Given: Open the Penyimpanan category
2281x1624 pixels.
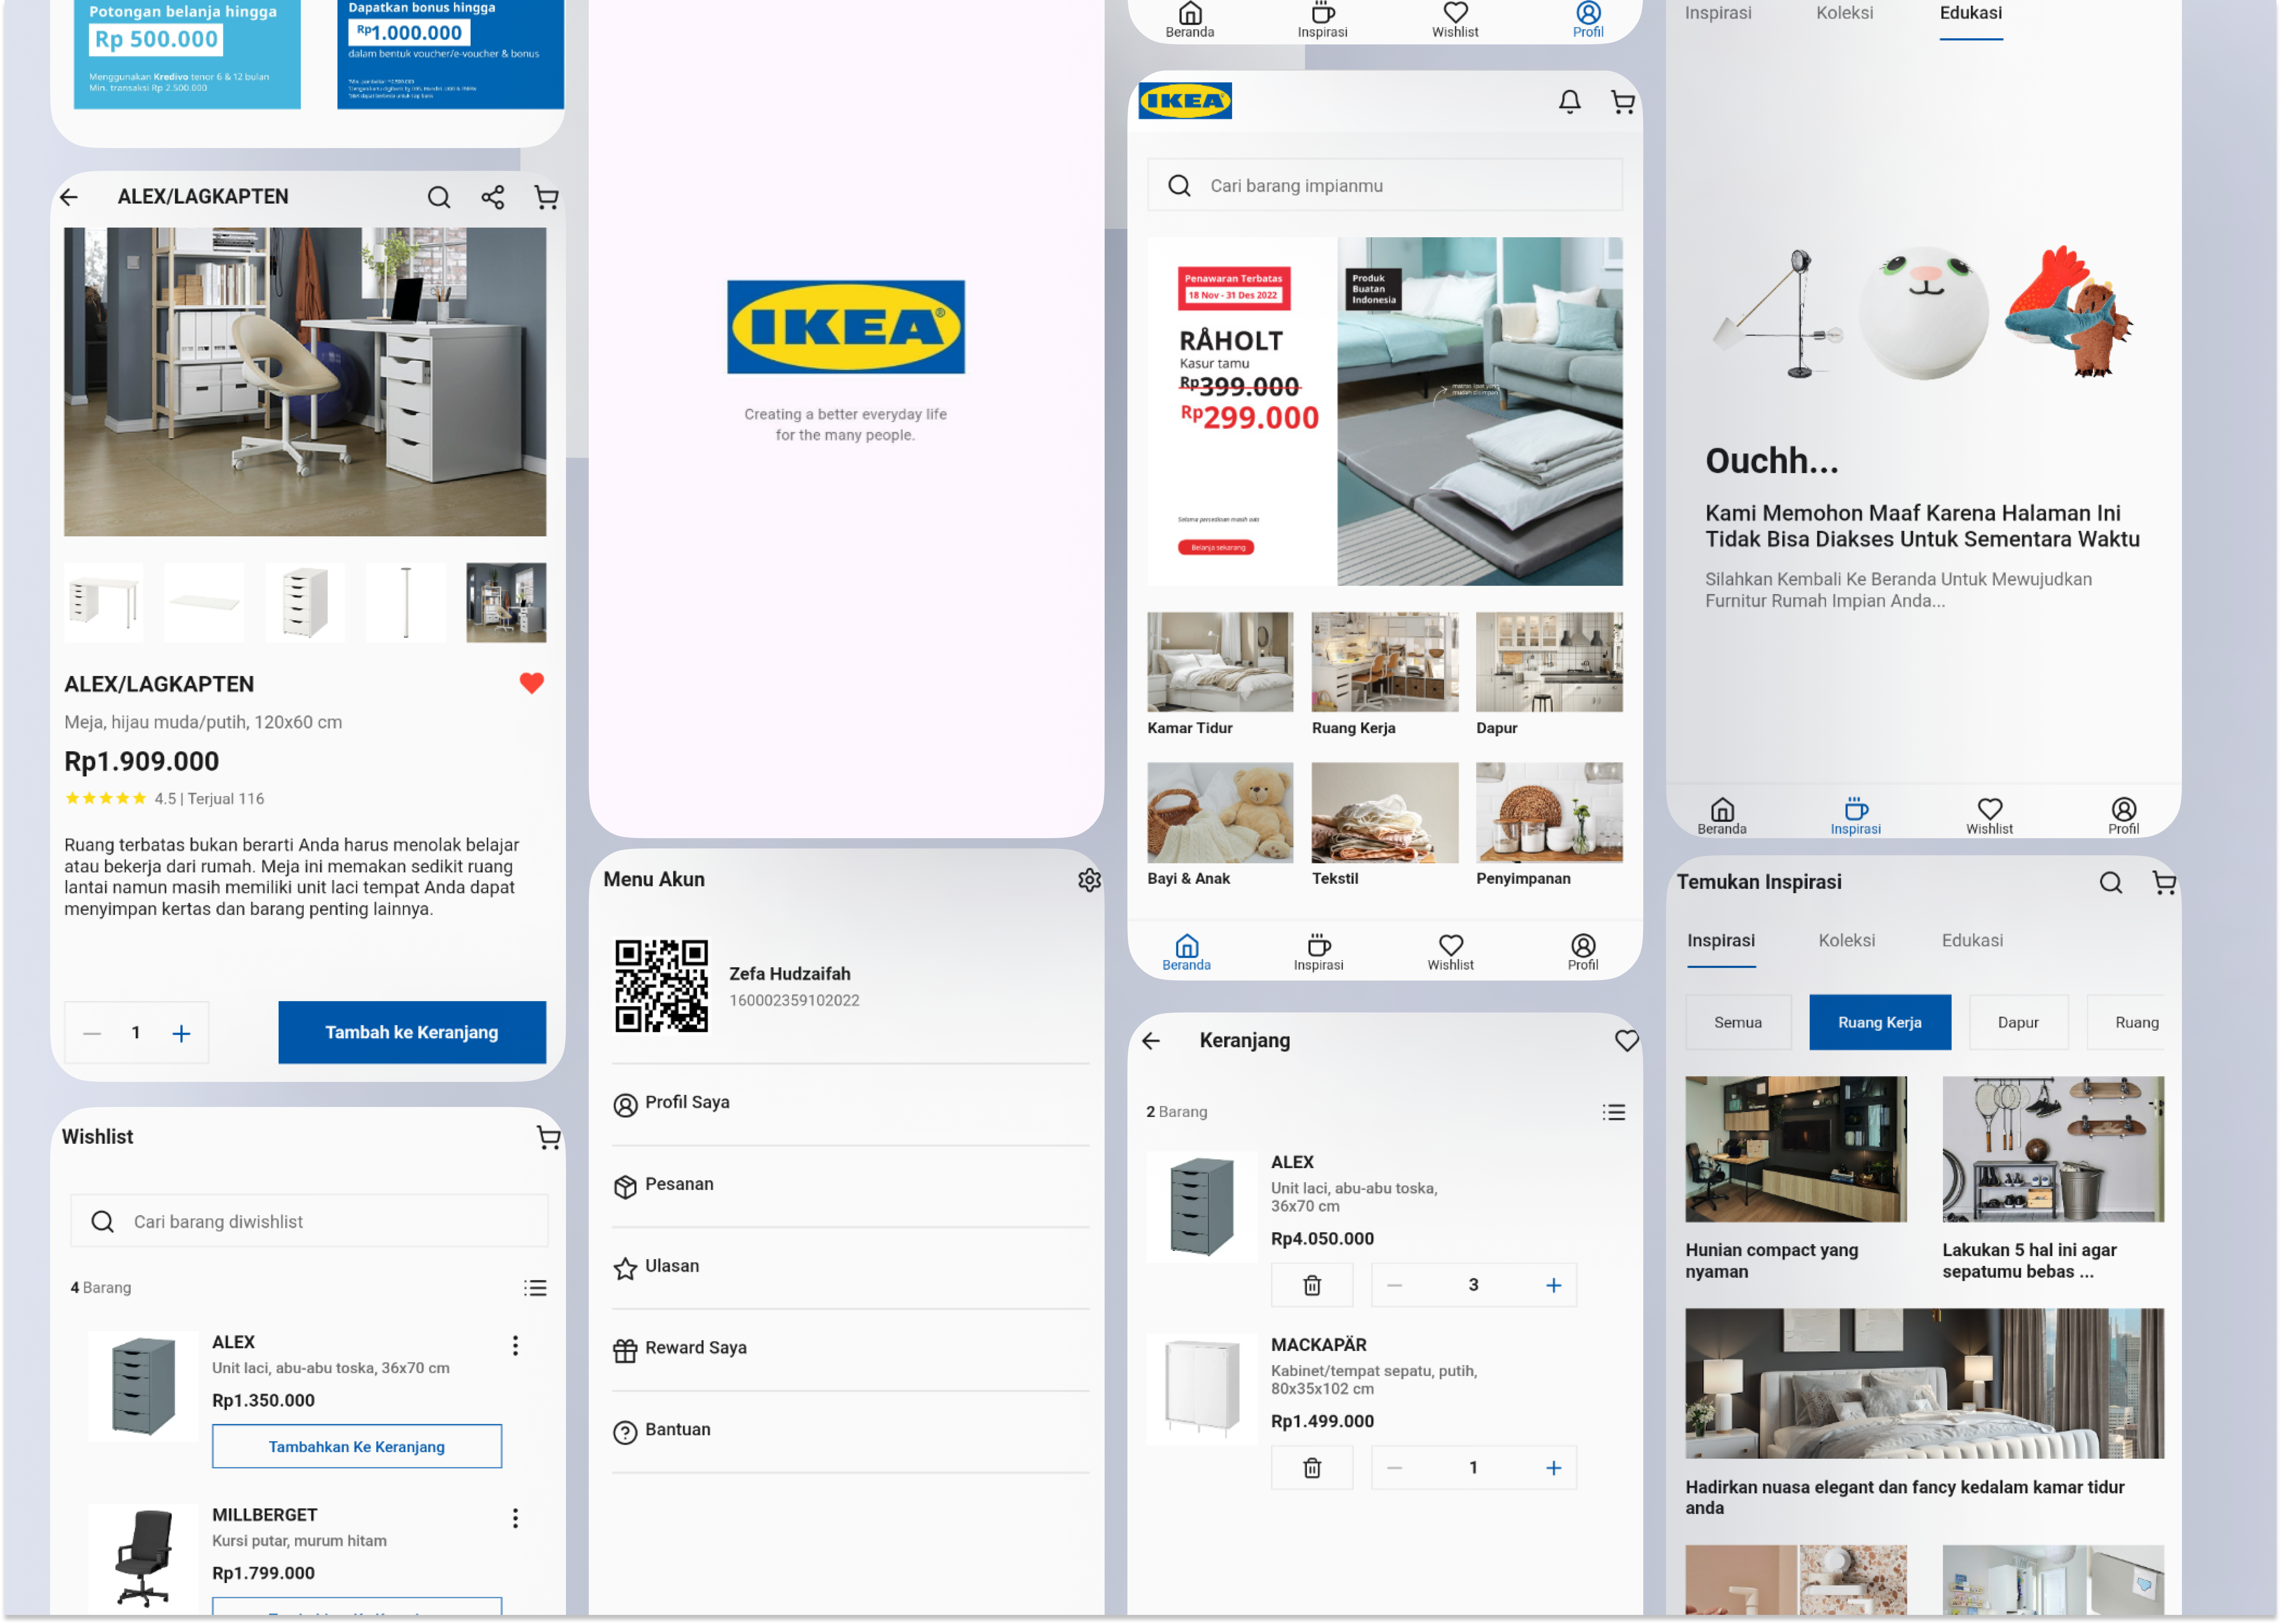Looking at the screenshot, I should (1549, 825).
